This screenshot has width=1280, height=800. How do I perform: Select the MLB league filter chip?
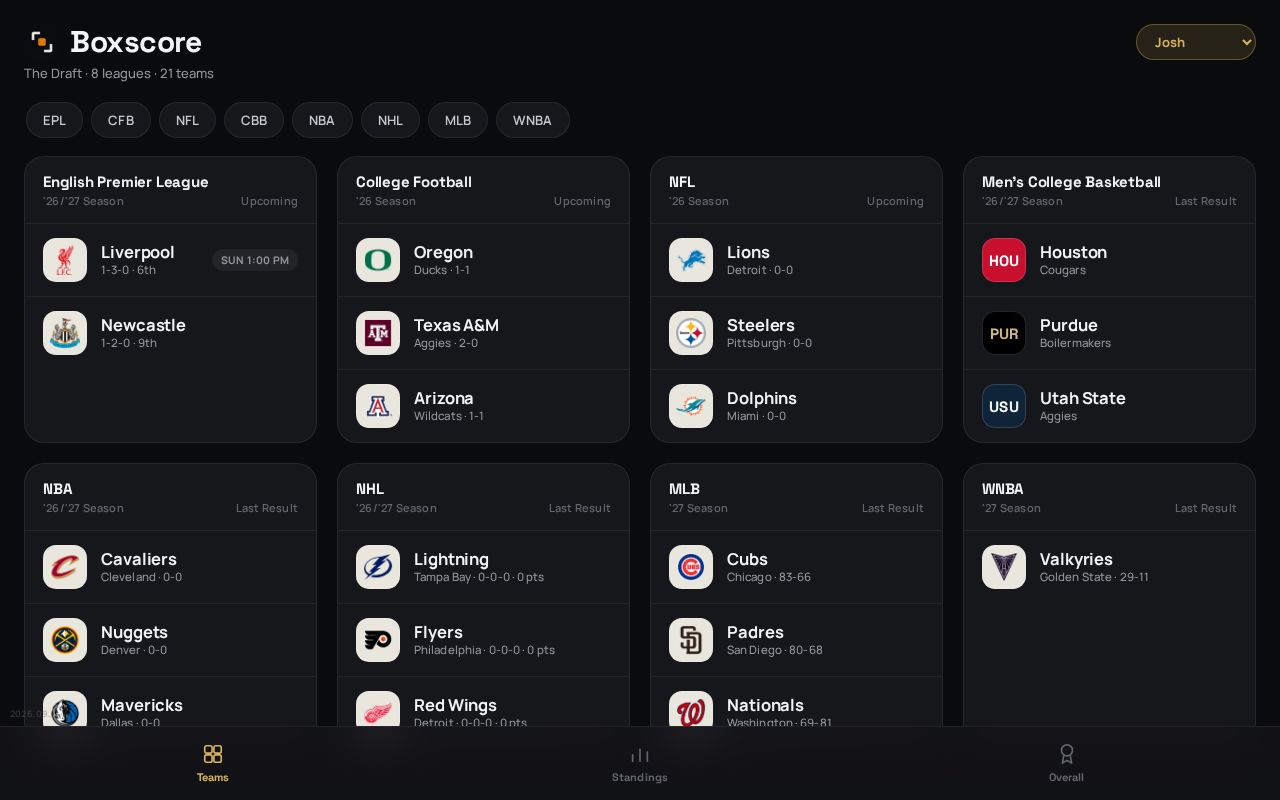click(x=458, y=120)
